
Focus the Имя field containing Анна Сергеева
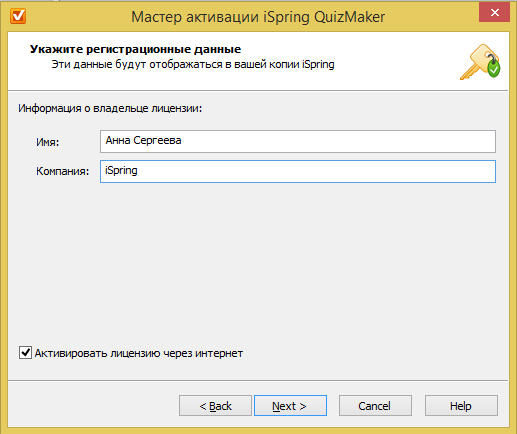(x=298, y=141)
